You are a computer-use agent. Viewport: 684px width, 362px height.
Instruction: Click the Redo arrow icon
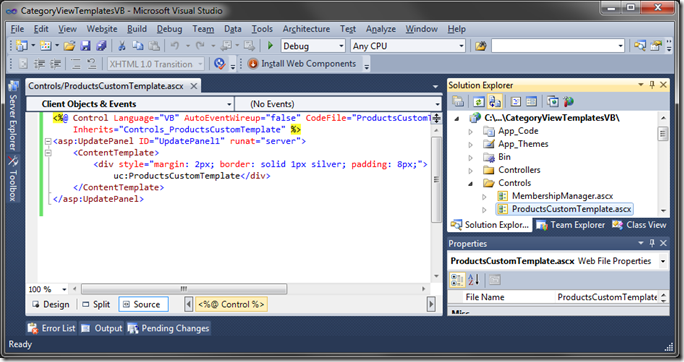click(x=200, y=46)
